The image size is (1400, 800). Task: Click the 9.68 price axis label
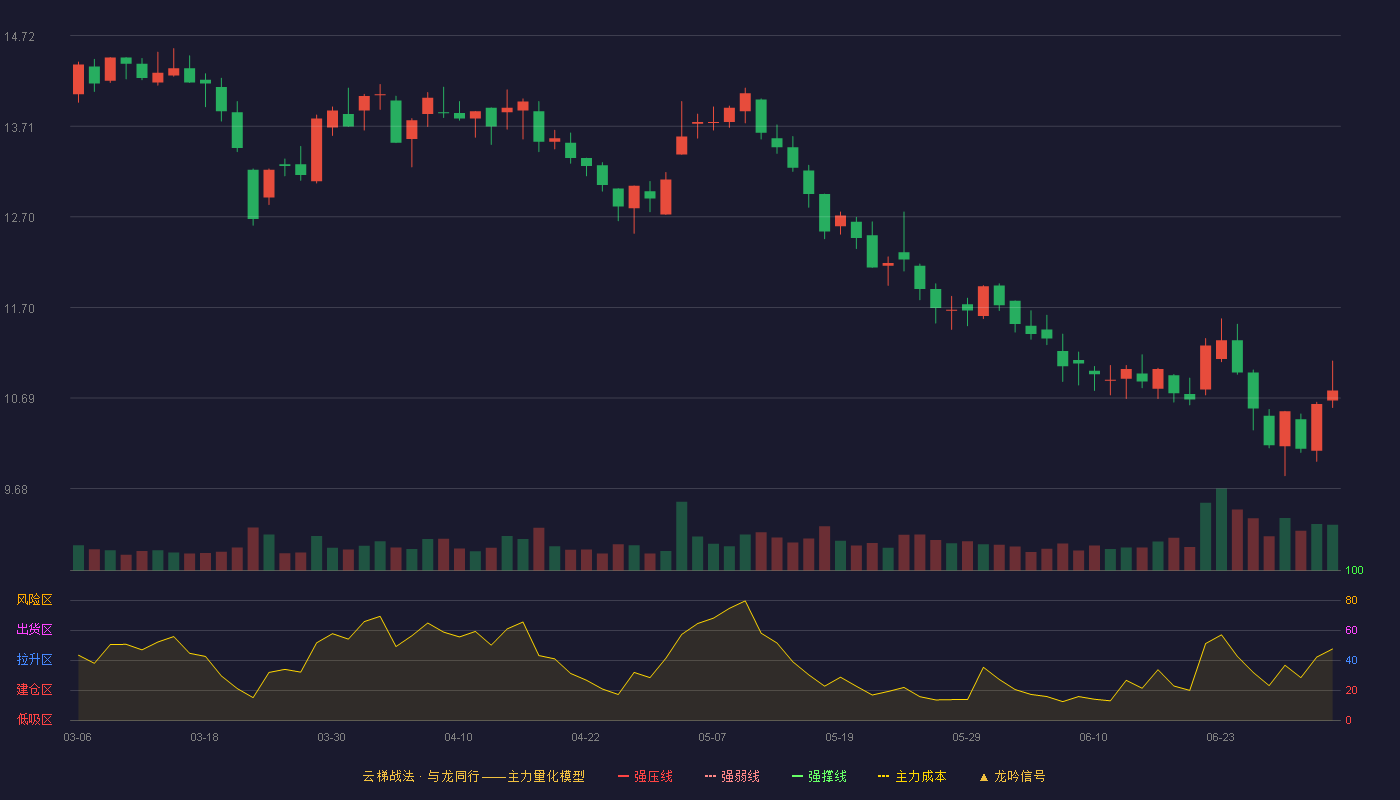pyautogui.click(x=16, y=490)
